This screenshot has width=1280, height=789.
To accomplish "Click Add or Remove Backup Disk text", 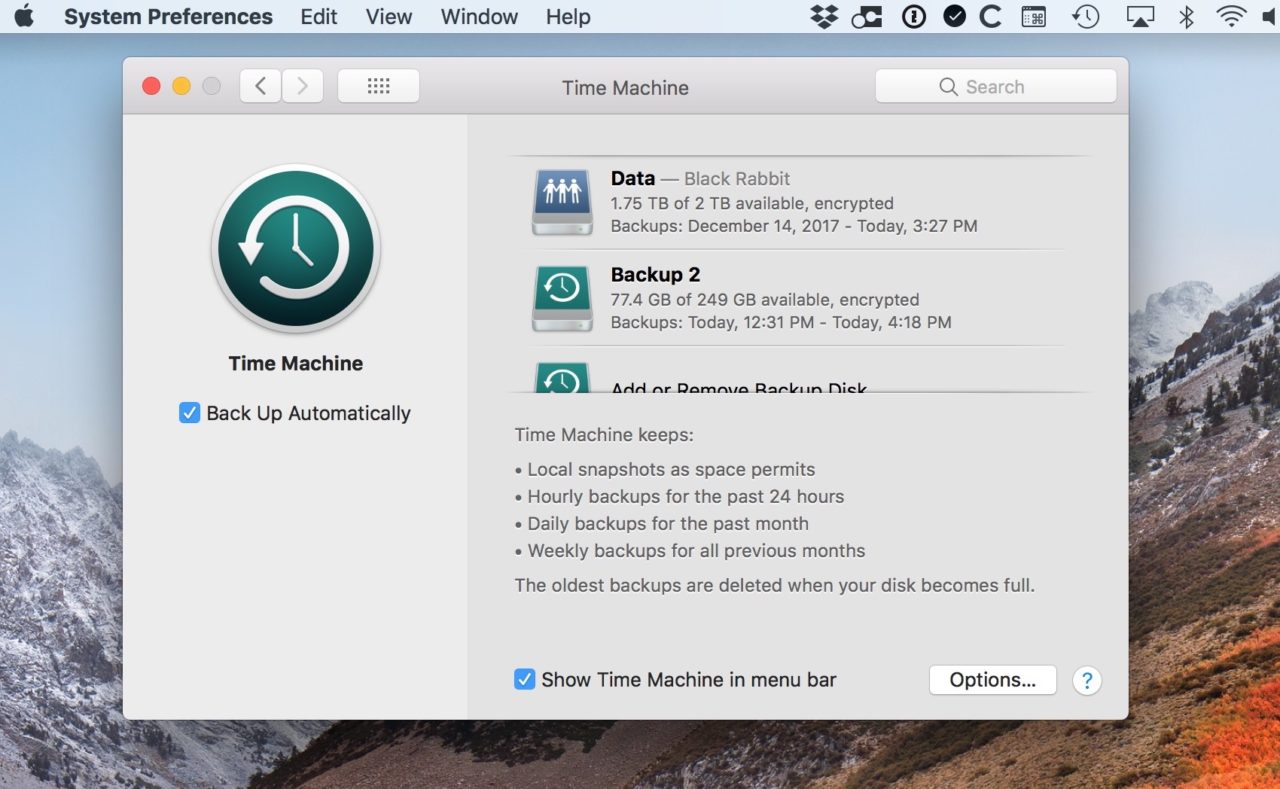I will coord(739,386).
